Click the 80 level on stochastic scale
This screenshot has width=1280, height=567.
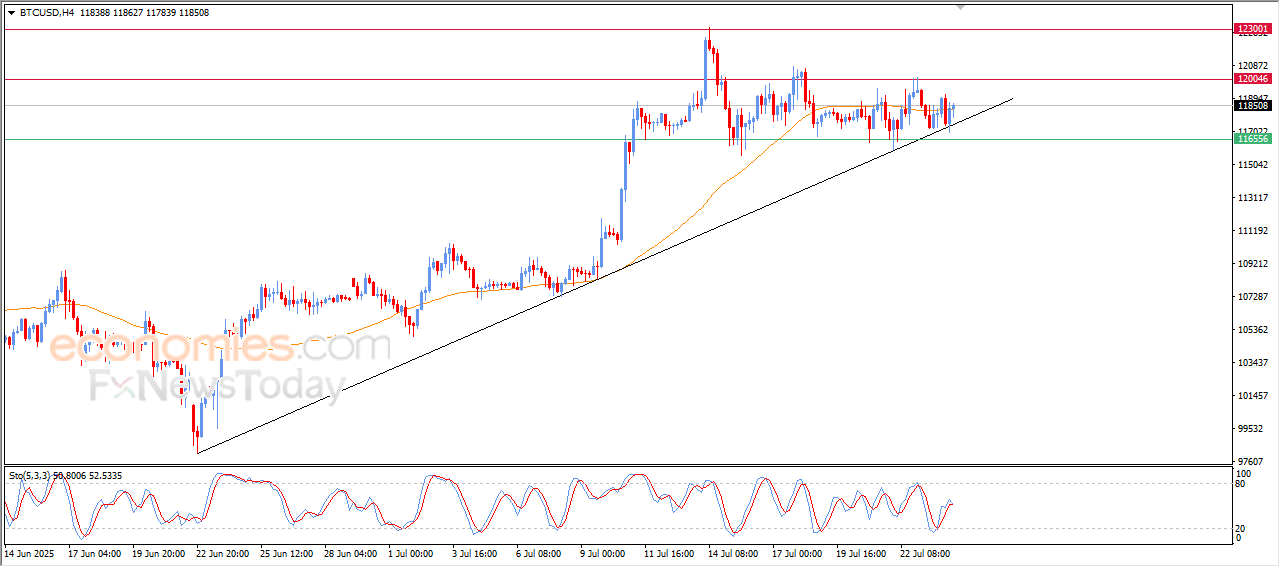point(1242,484)
